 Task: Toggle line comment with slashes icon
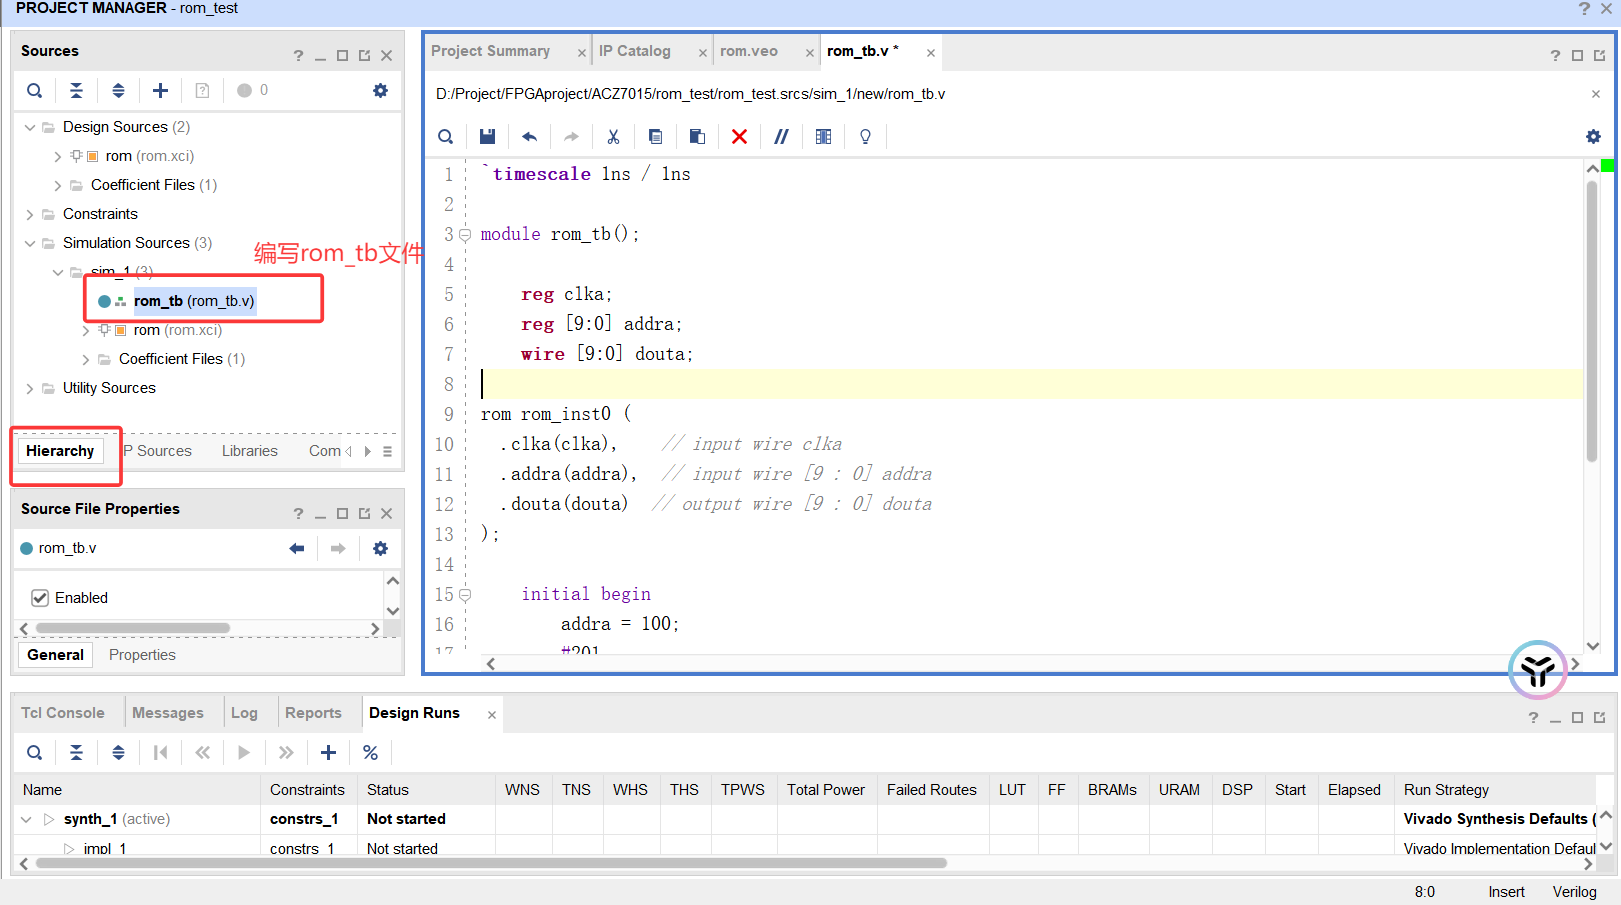pos(781,137)
